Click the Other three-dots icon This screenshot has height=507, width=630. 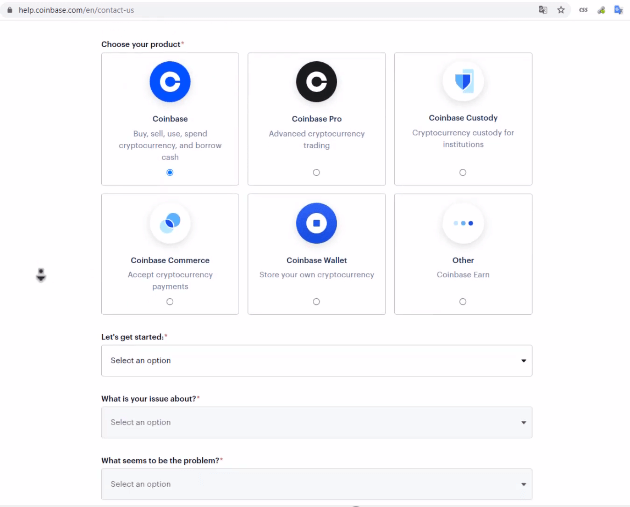[463, 223]
